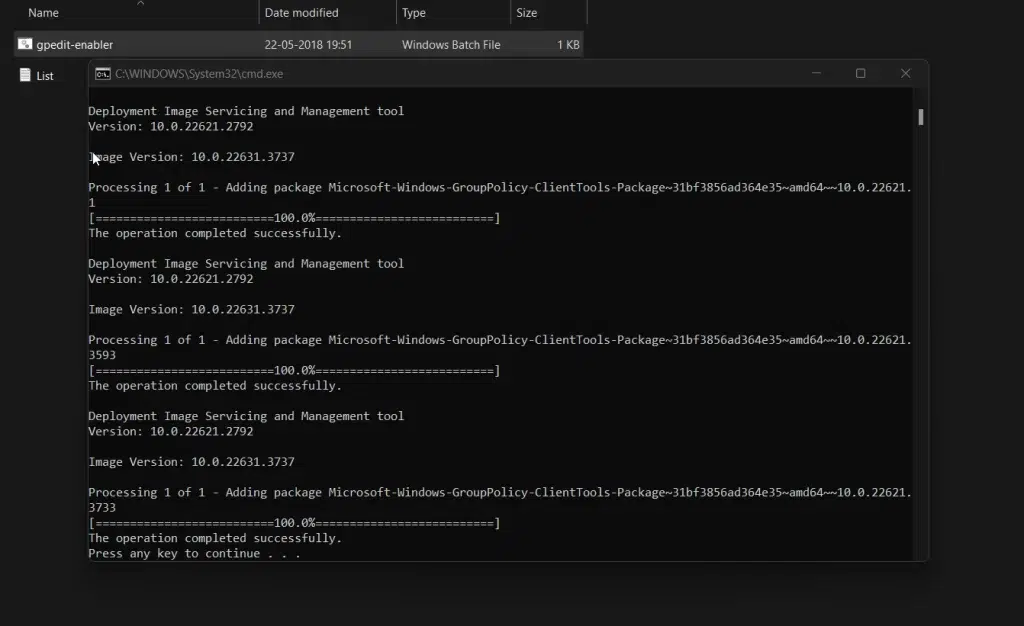
Task: Click the 1 KB size cell
Action: 568,45
